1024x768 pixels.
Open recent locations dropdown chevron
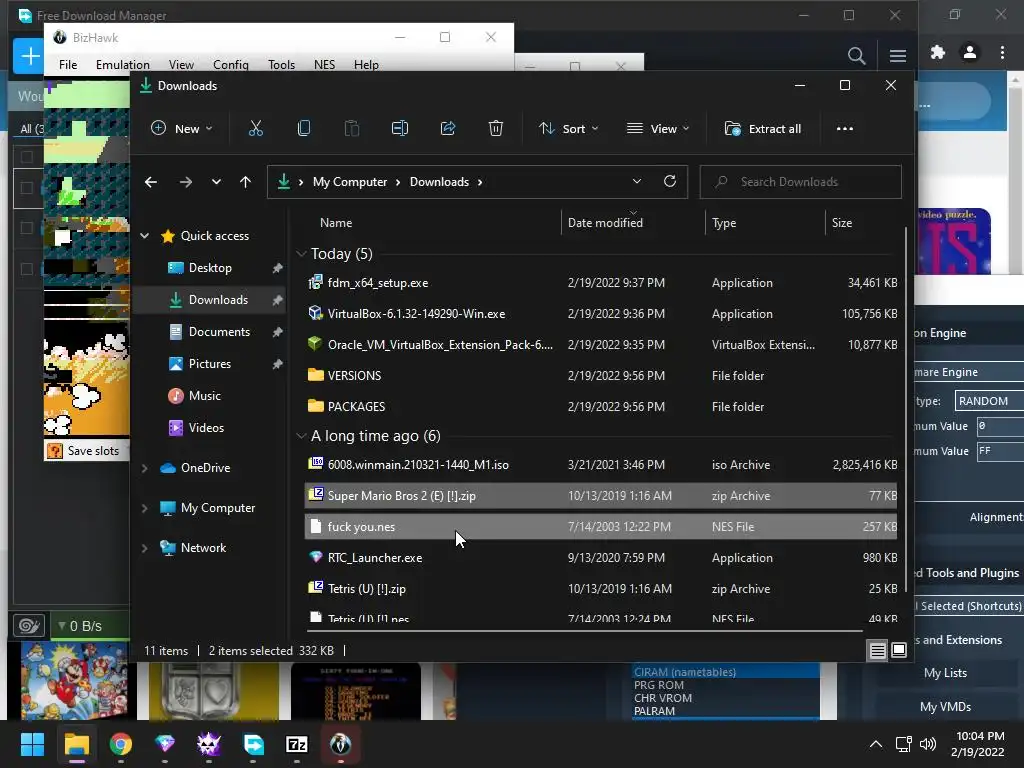(x=216, y=182)
